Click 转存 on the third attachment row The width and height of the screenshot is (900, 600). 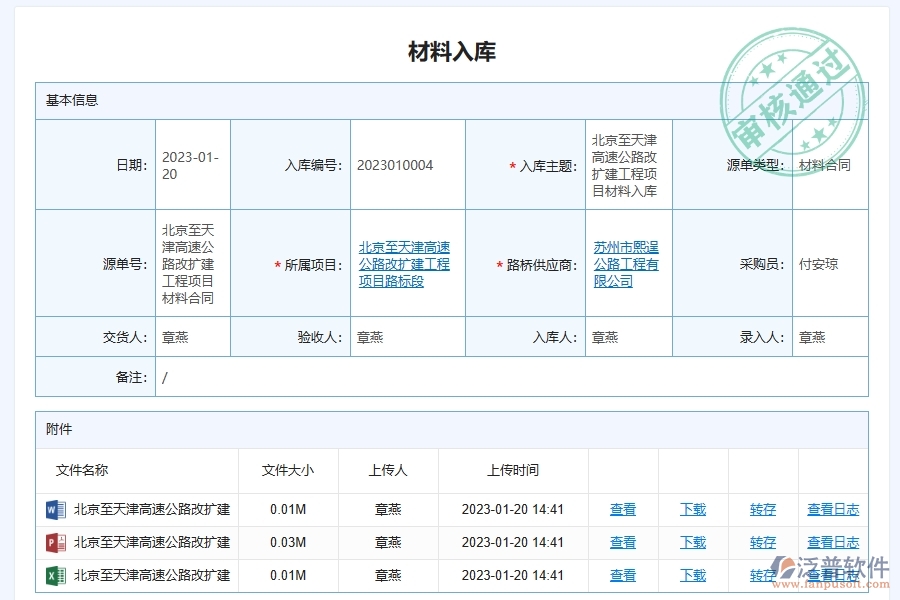[x=763, y=576]
